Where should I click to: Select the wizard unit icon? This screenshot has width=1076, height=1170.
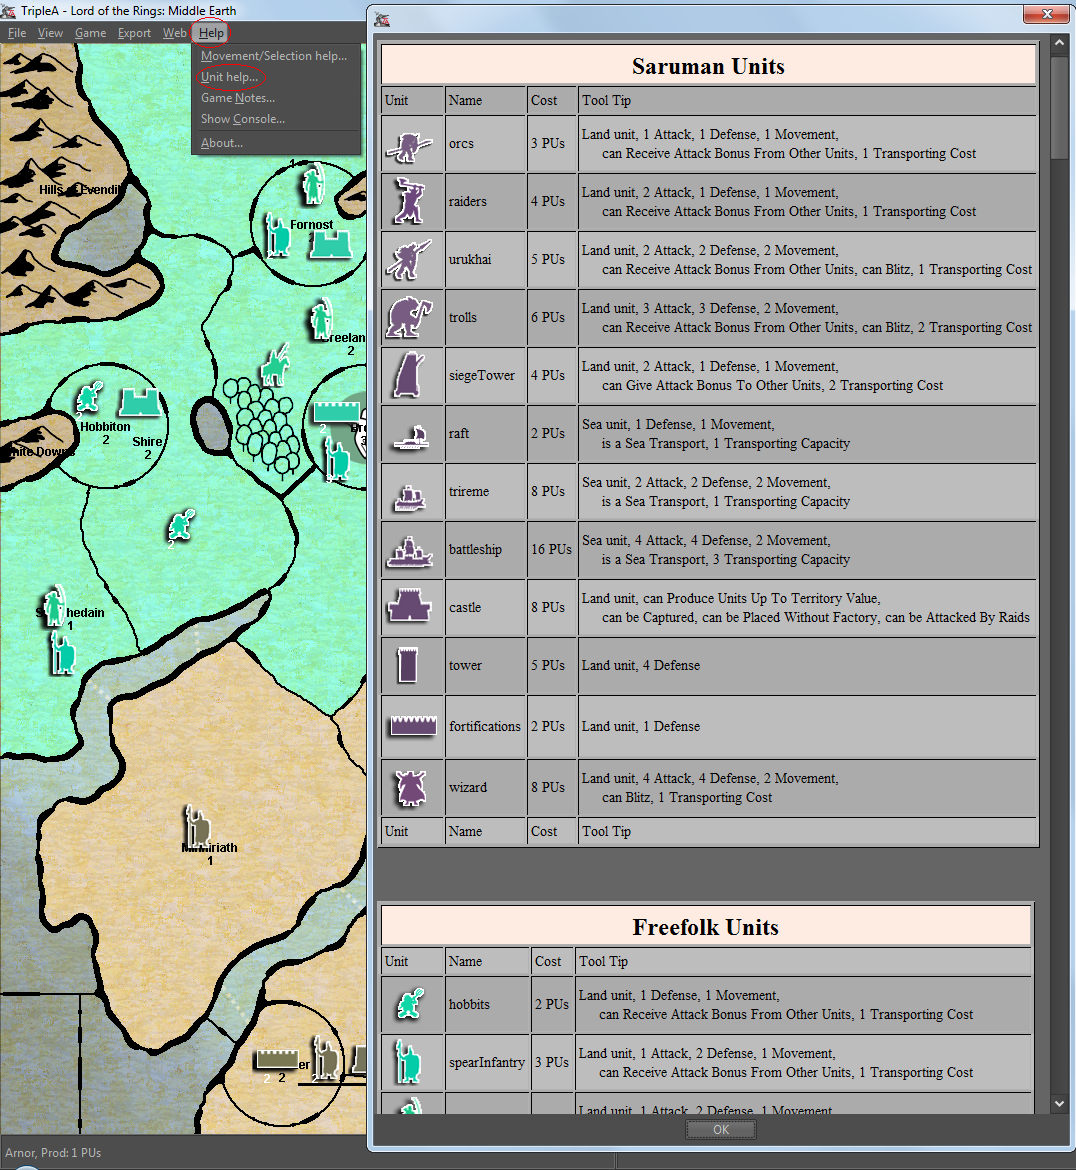[x=410, y=788]
